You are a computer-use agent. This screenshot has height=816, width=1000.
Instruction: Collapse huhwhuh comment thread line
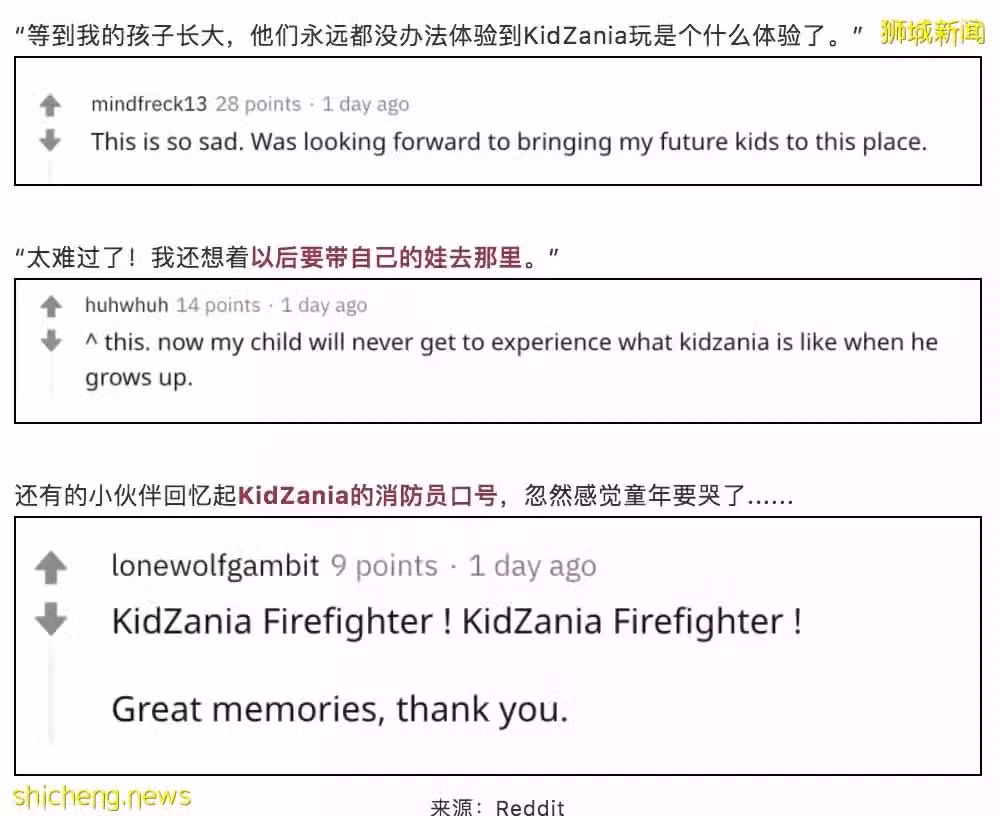tap(51, 377)
